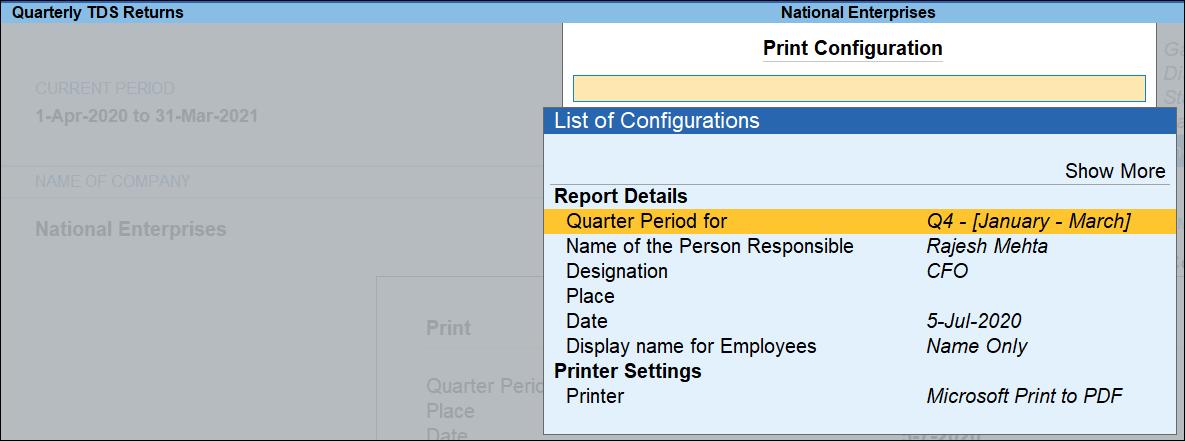Screen dimensions: 1185x441
Task: Click the 1-Apr-2020 to 31-Mar-2021 period text
Action: 146,116
